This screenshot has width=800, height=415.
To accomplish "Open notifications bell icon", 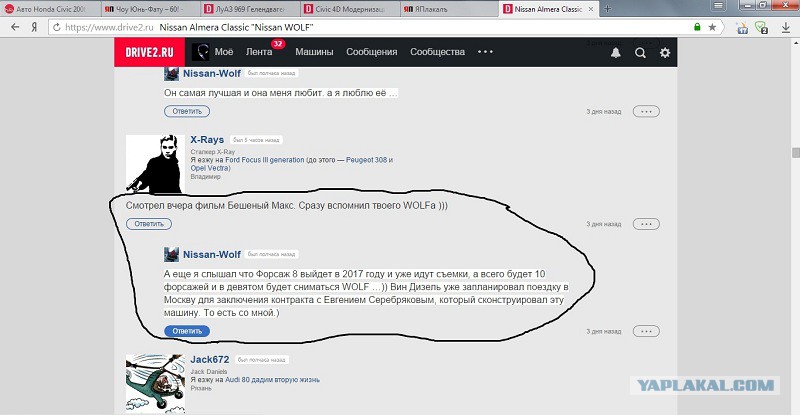I will point(616,53).
